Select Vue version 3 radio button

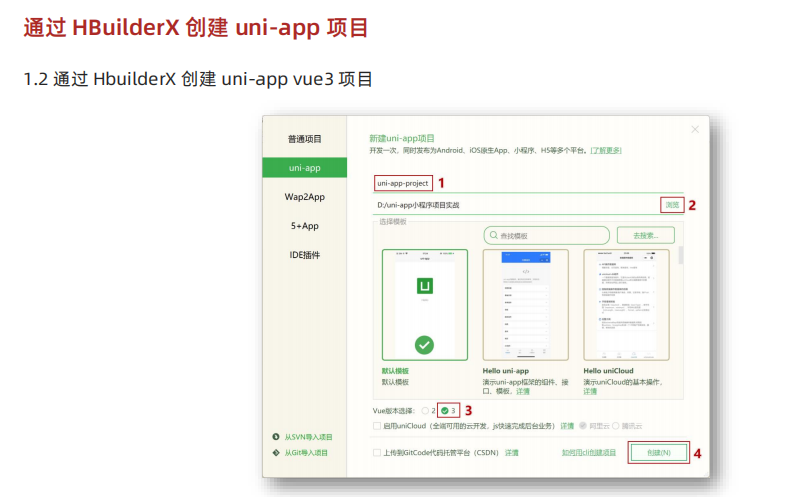(x=445, y=411)
